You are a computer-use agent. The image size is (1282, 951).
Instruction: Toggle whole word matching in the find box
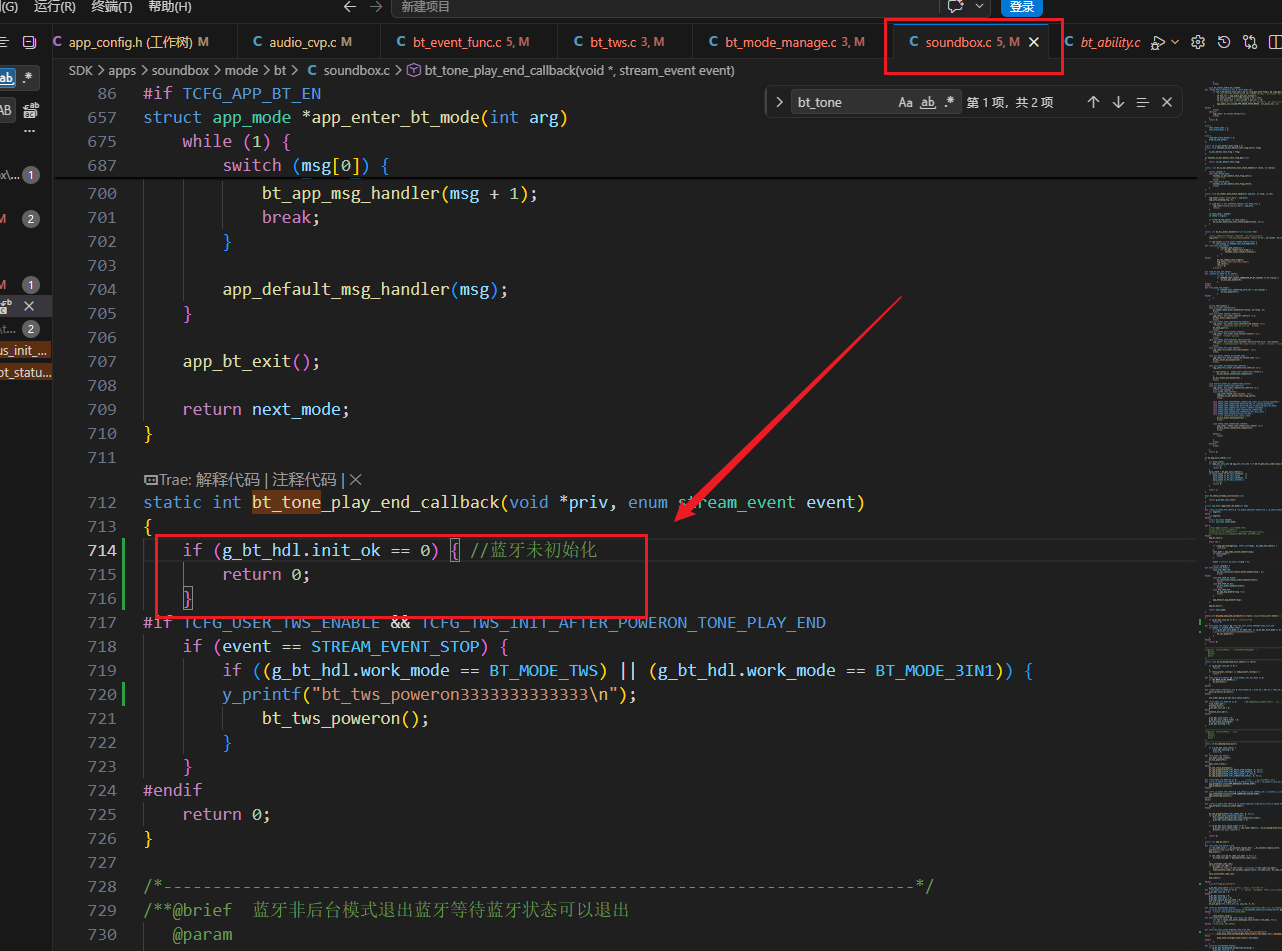(928, 102)
